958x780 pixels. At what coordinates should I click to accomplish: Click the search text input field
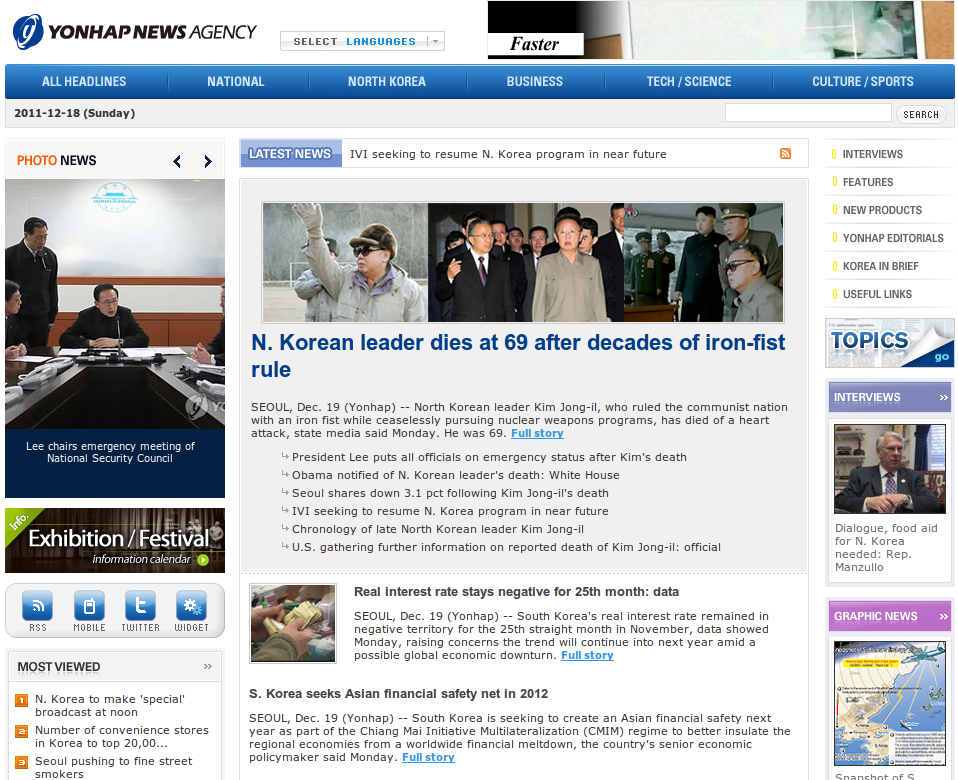(x=807, y=114)
